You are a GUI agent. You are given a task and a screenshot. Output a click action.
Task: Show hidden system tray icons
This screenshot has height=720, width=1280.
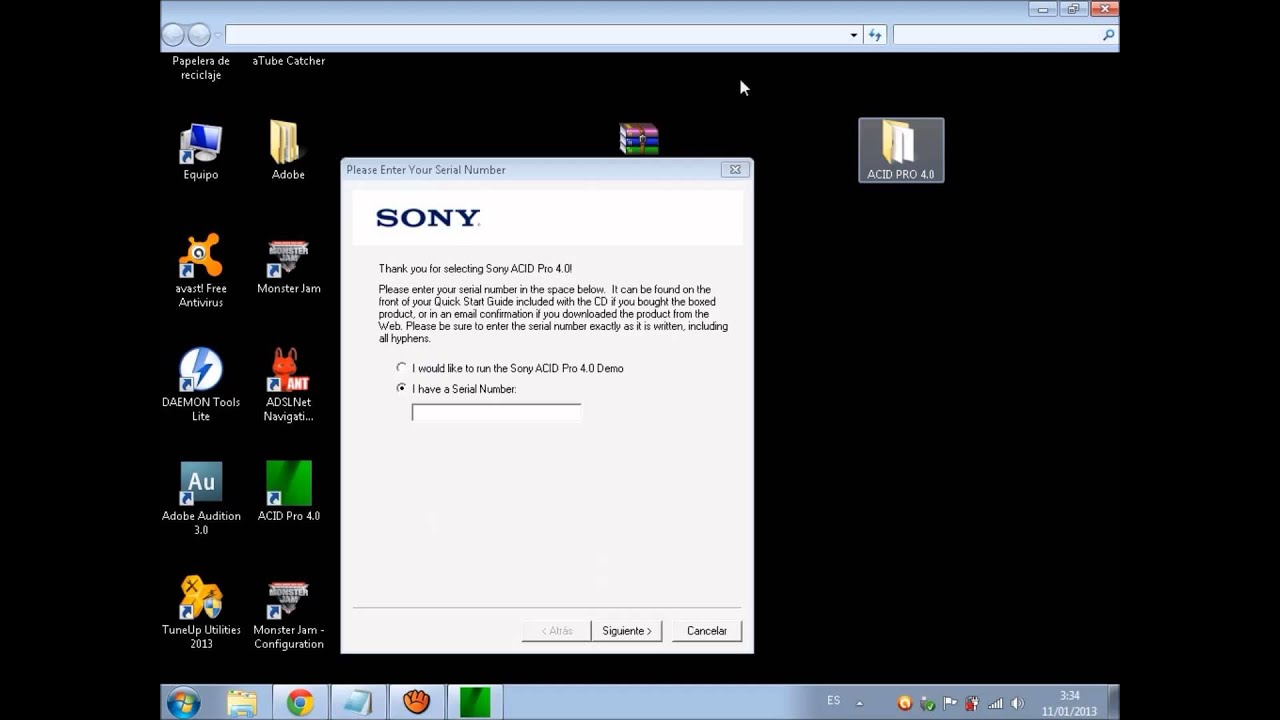tap(859, 703)
